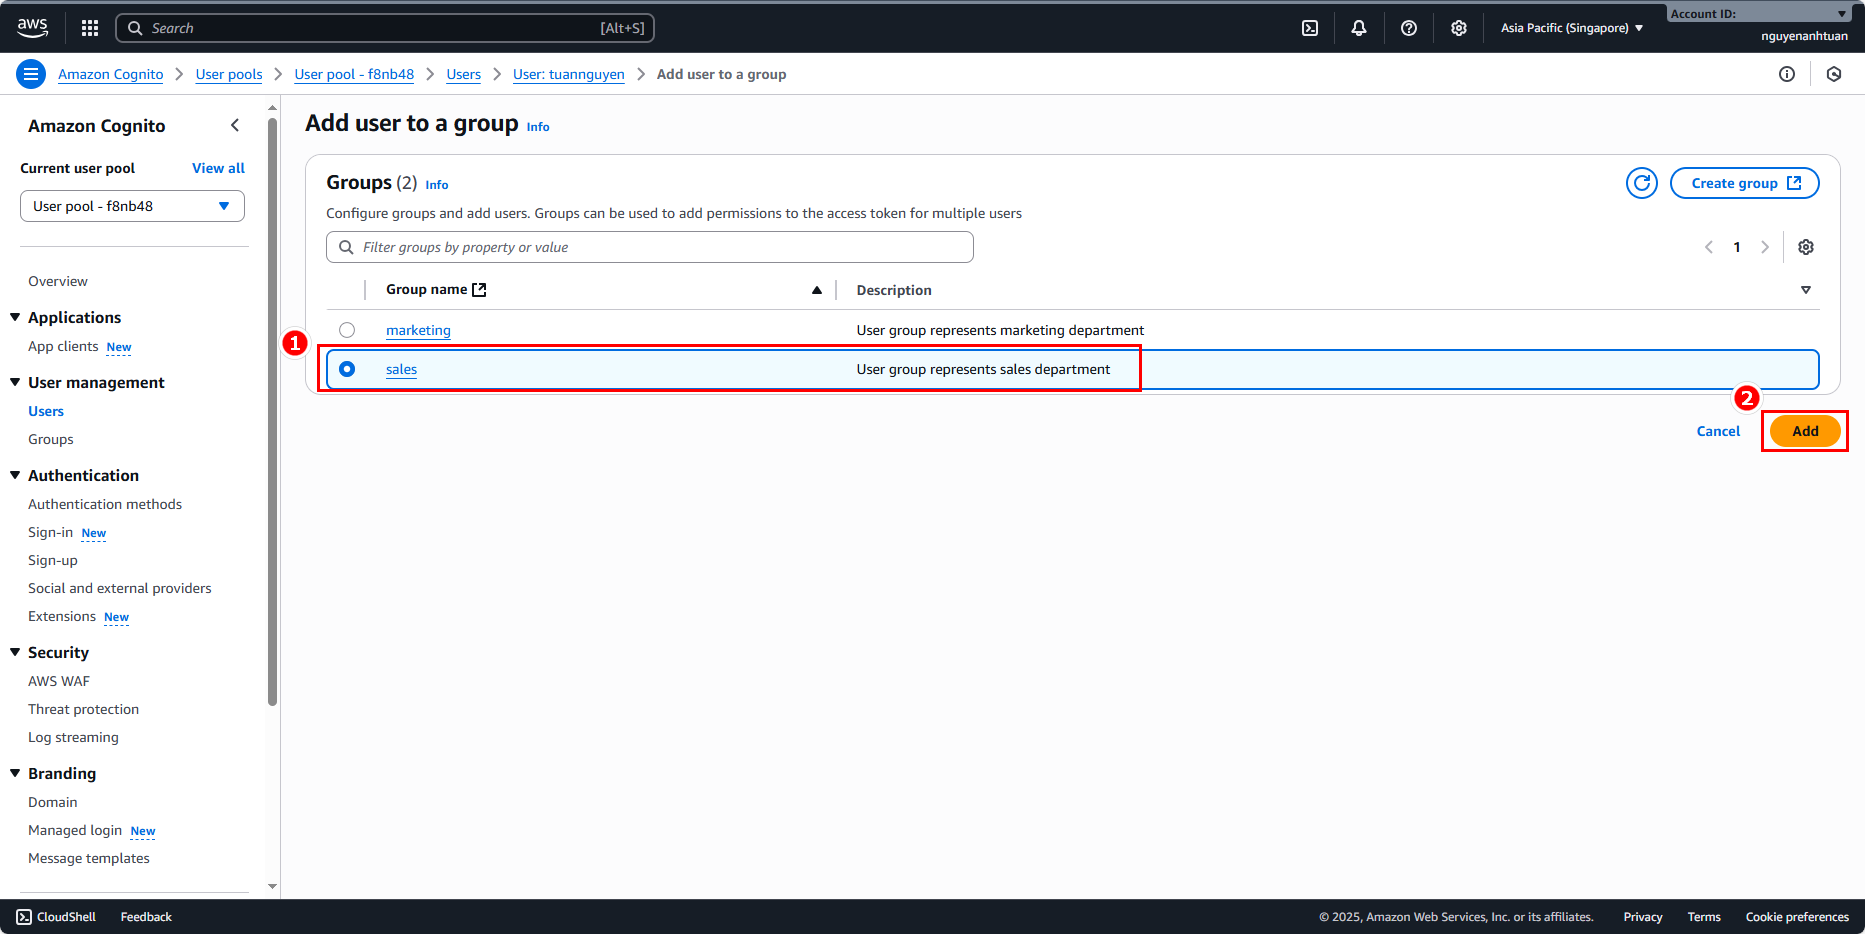Collapse the Security section in sidebar
This screenshot has height=934, width=1865.
pos(15,652)
